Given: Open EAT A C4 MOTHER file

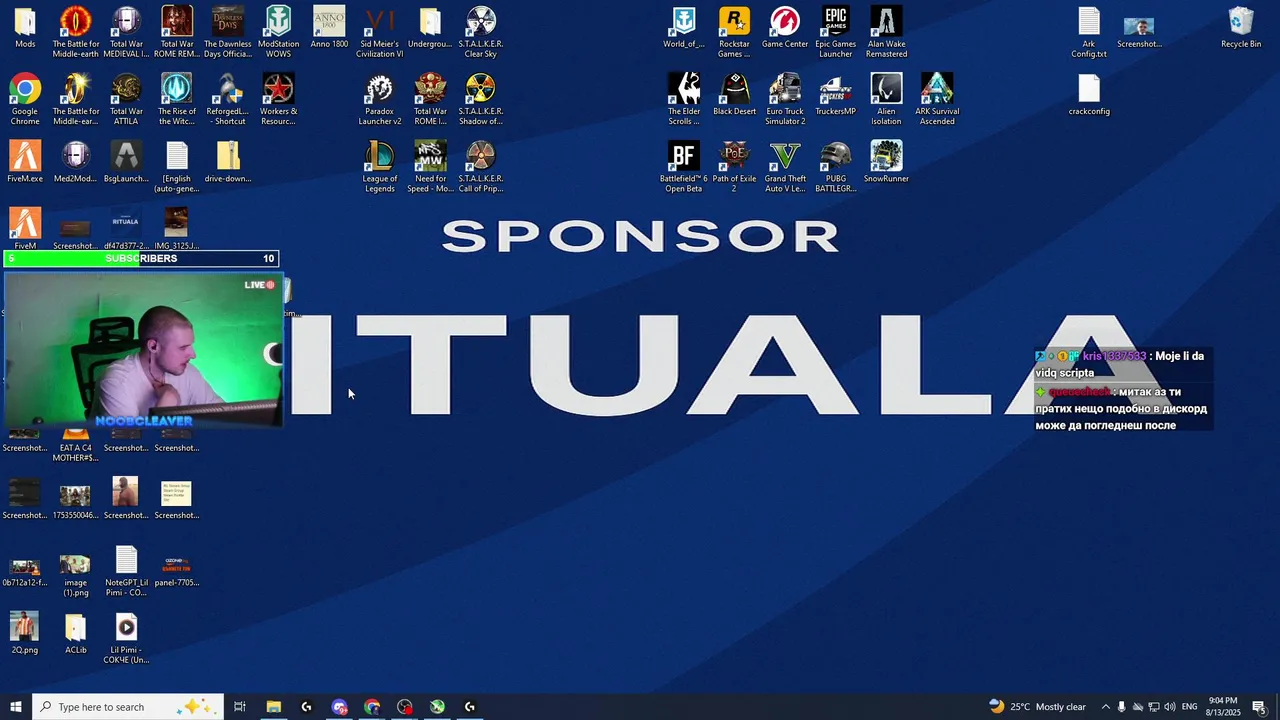Looking at the screenshot, I should coord(75,444).
